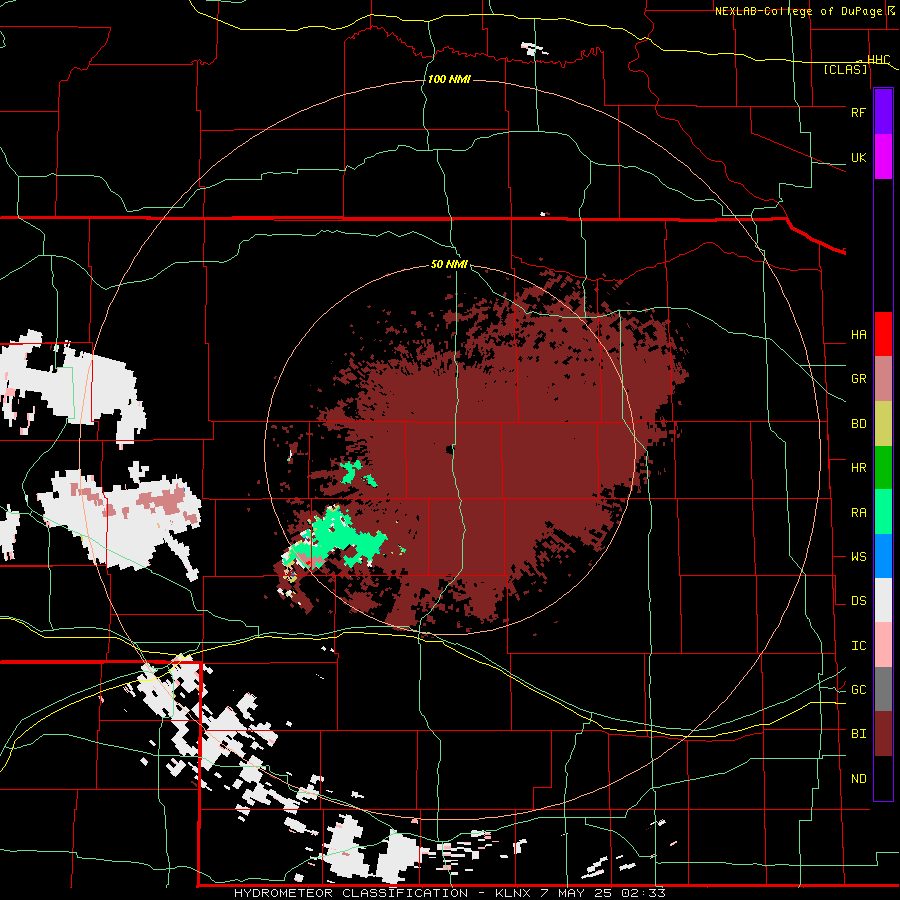
Task: Click the UK legend label
Action: coord(858,157)
